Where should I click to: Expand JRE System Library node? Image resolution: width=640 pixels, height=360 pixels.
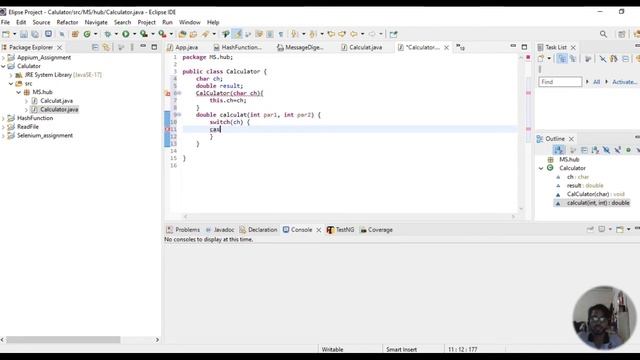click(x=11, y=75)
